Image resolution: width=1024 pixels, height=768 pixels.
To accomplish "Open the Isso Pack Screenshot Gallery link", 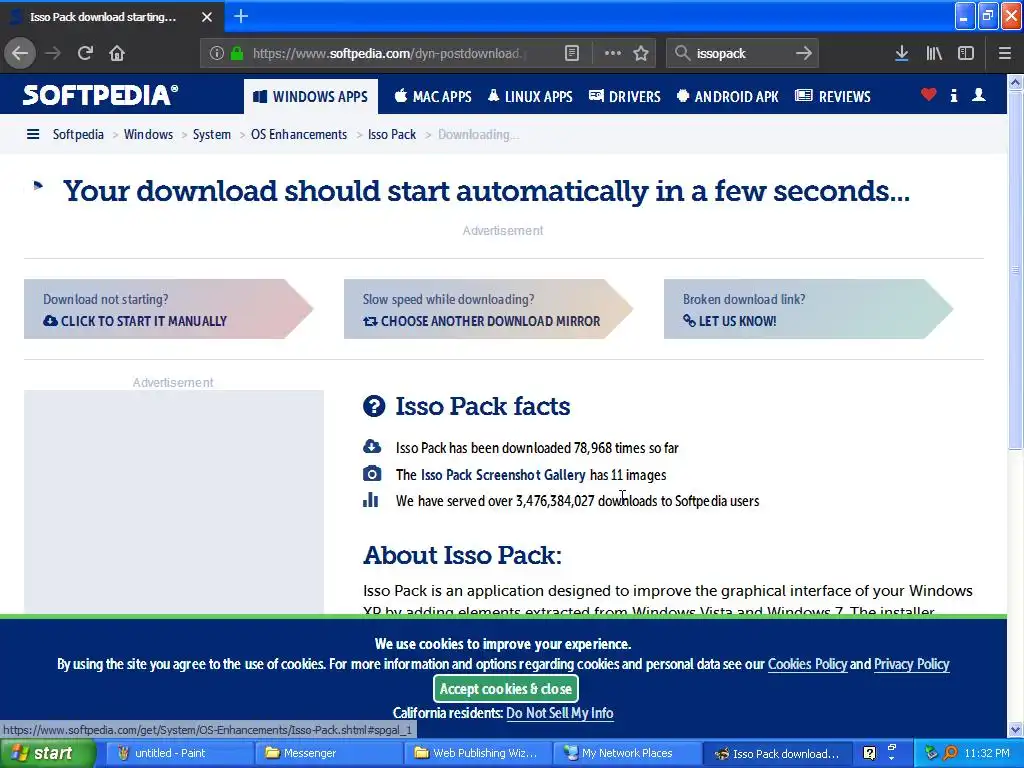I will (x=503, y=475).
